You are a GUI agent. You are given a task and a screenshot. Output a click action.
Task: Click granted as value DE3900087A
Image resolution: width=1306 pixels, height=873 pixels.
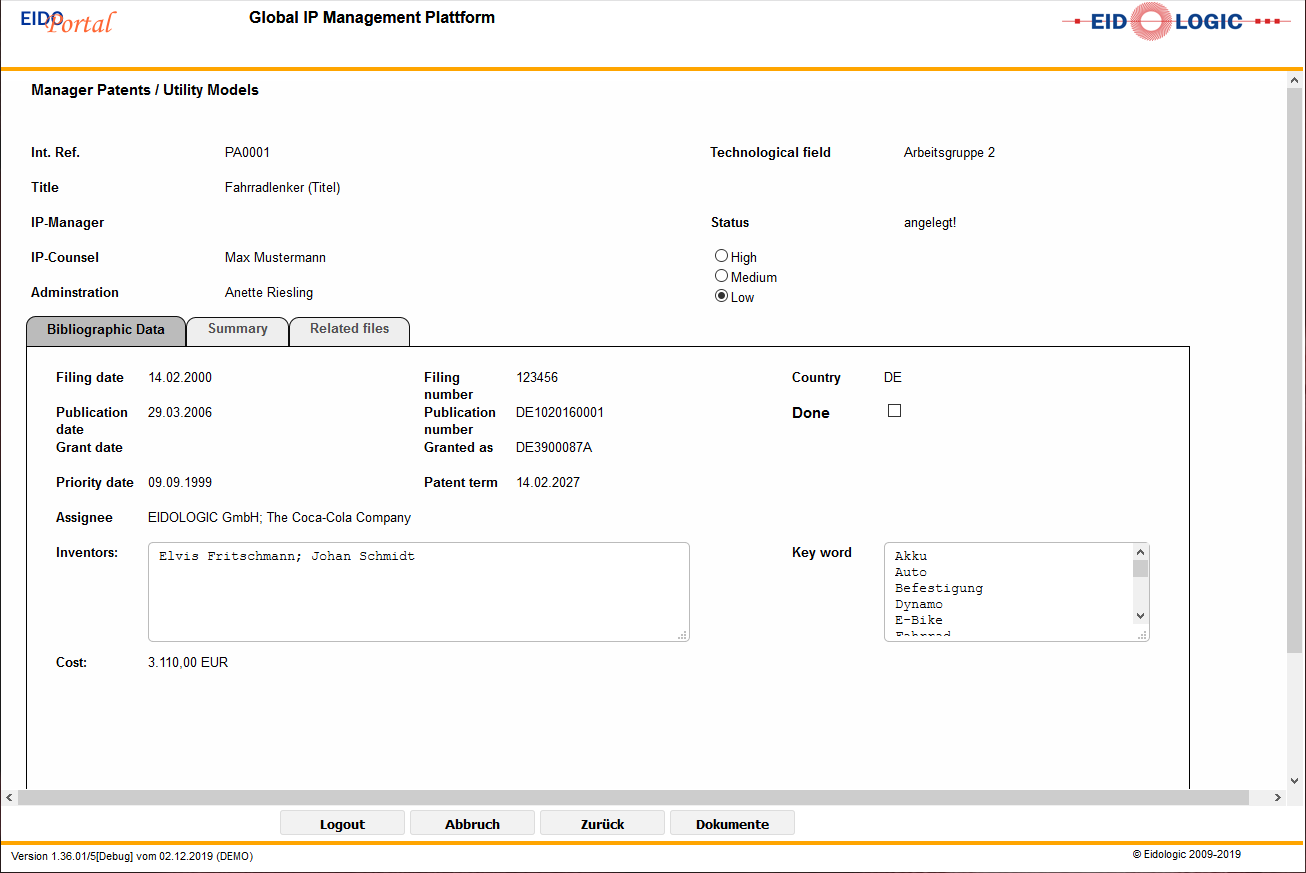(554, 448)
